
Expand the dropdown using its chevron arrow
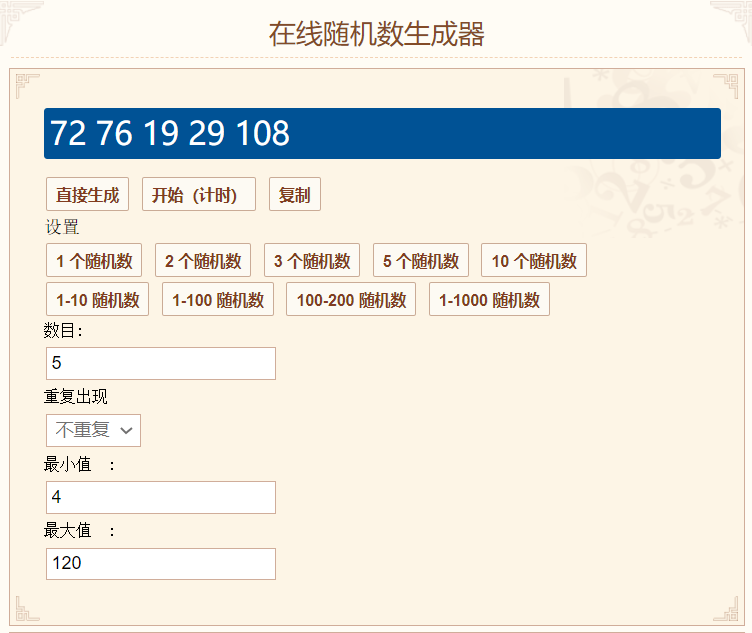126,431
